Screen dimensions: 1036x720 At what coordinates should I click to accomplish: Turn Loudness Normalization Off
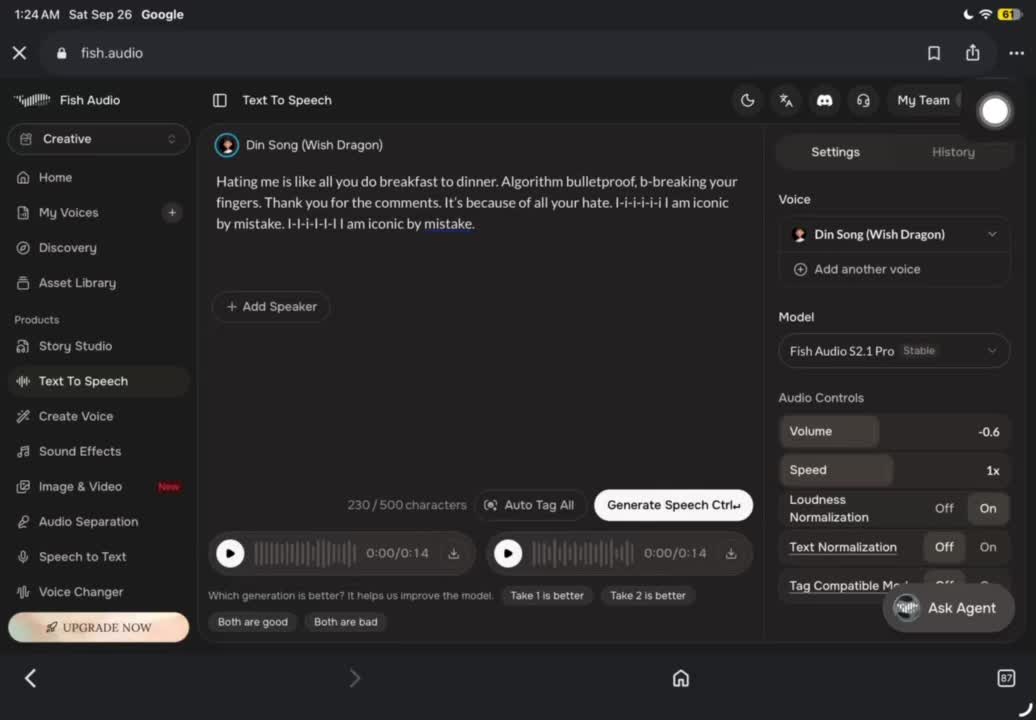click(x=944, y=508)
